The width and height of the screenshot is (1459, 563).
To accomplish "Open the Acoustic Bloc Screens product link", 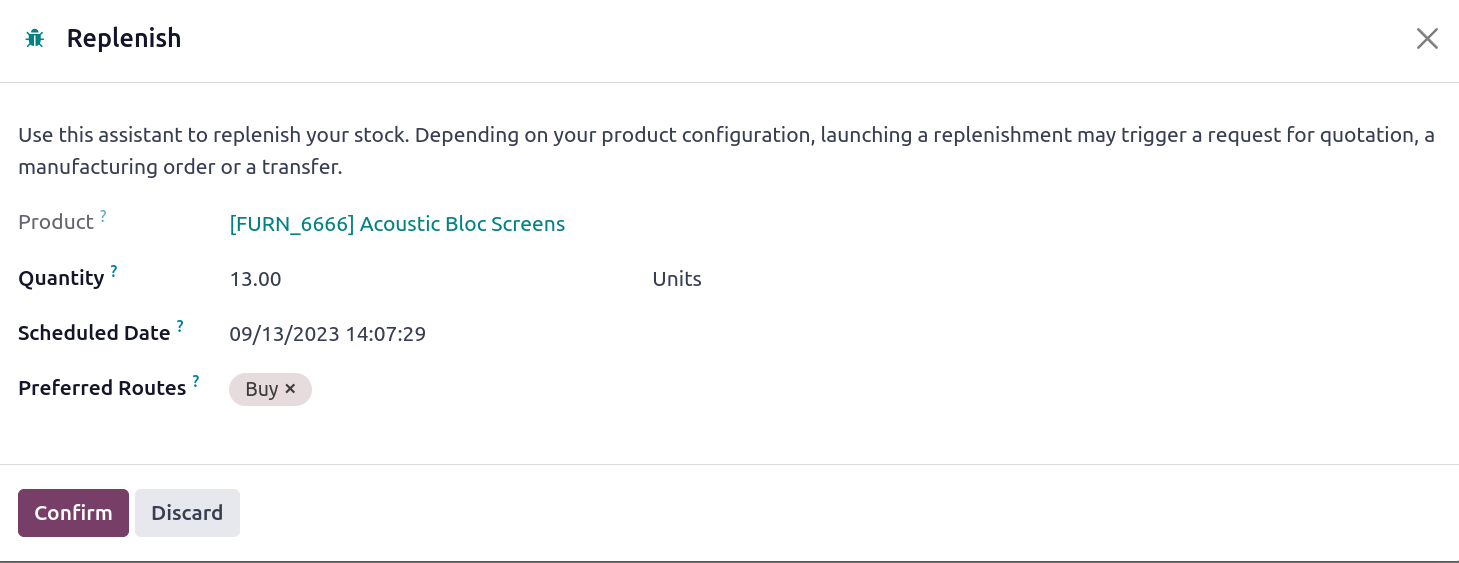I will click(x=397, y=224).
